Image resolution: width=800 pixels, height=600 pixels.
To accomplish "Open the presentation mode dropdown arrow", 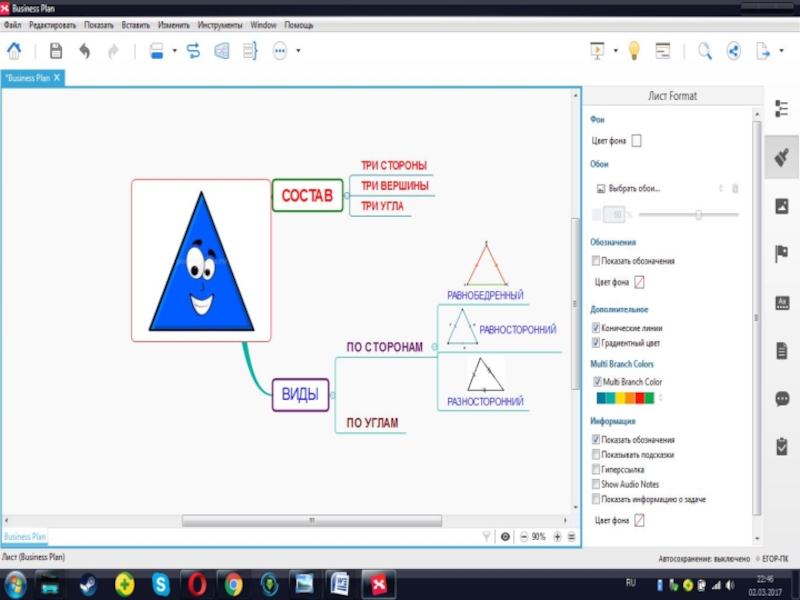I will [x=616, y=51].
